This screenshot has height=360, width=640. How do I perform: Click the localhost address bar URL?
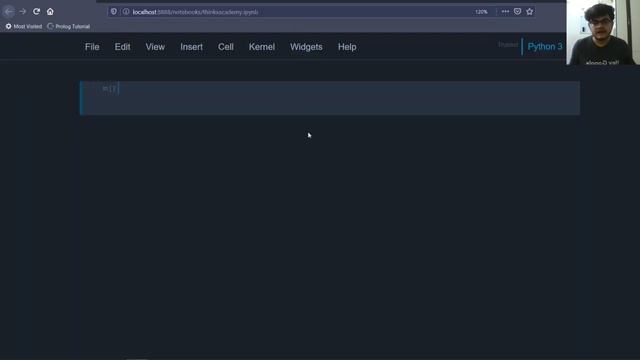[x=195, y=12]
